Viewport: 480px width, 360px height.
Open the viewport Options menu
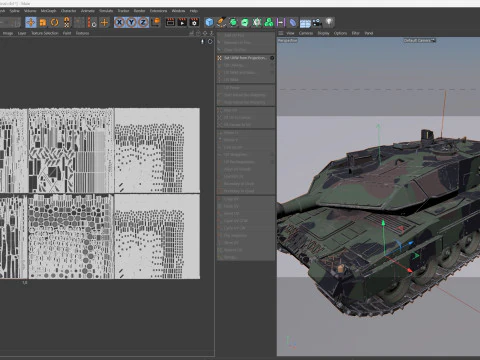tap(340, 33)
